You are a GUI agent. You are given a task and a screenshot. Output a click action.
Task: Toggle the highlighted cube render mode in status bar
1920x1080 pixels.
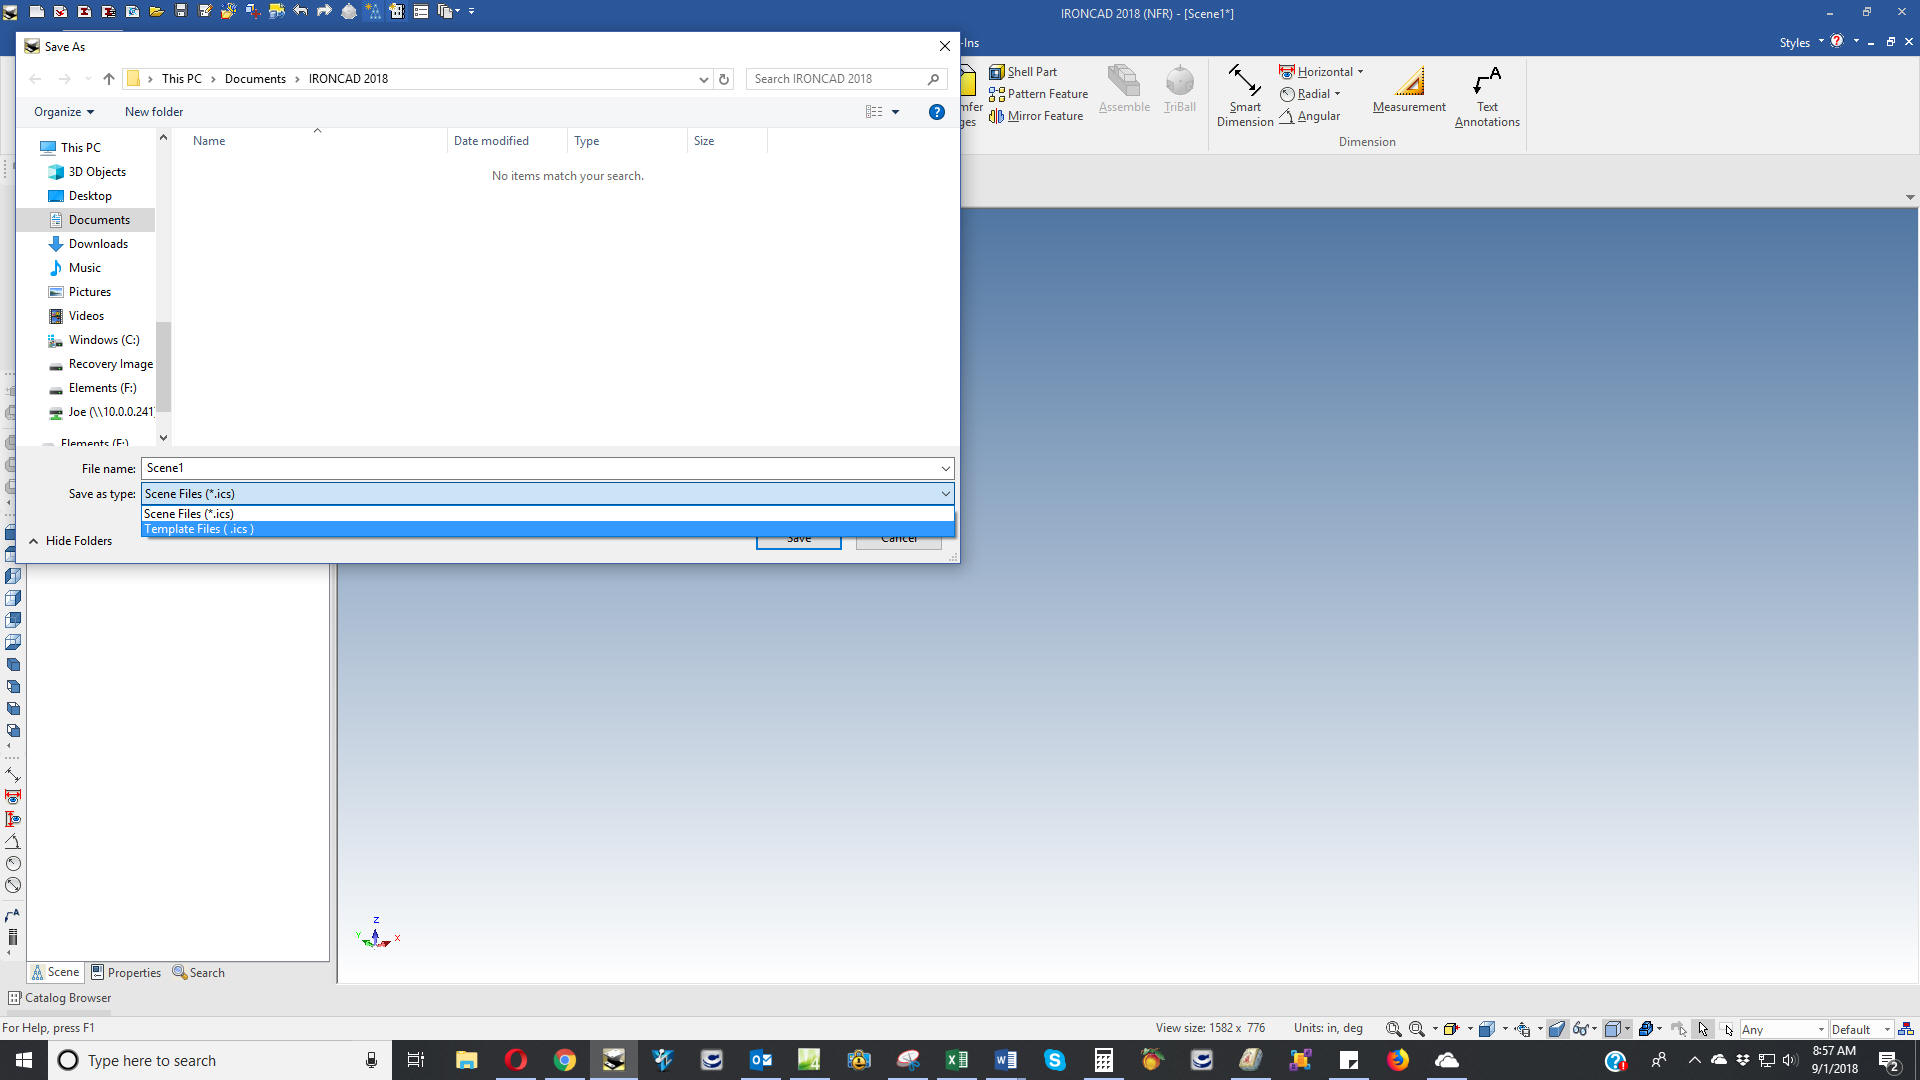click(1612, 1029)
